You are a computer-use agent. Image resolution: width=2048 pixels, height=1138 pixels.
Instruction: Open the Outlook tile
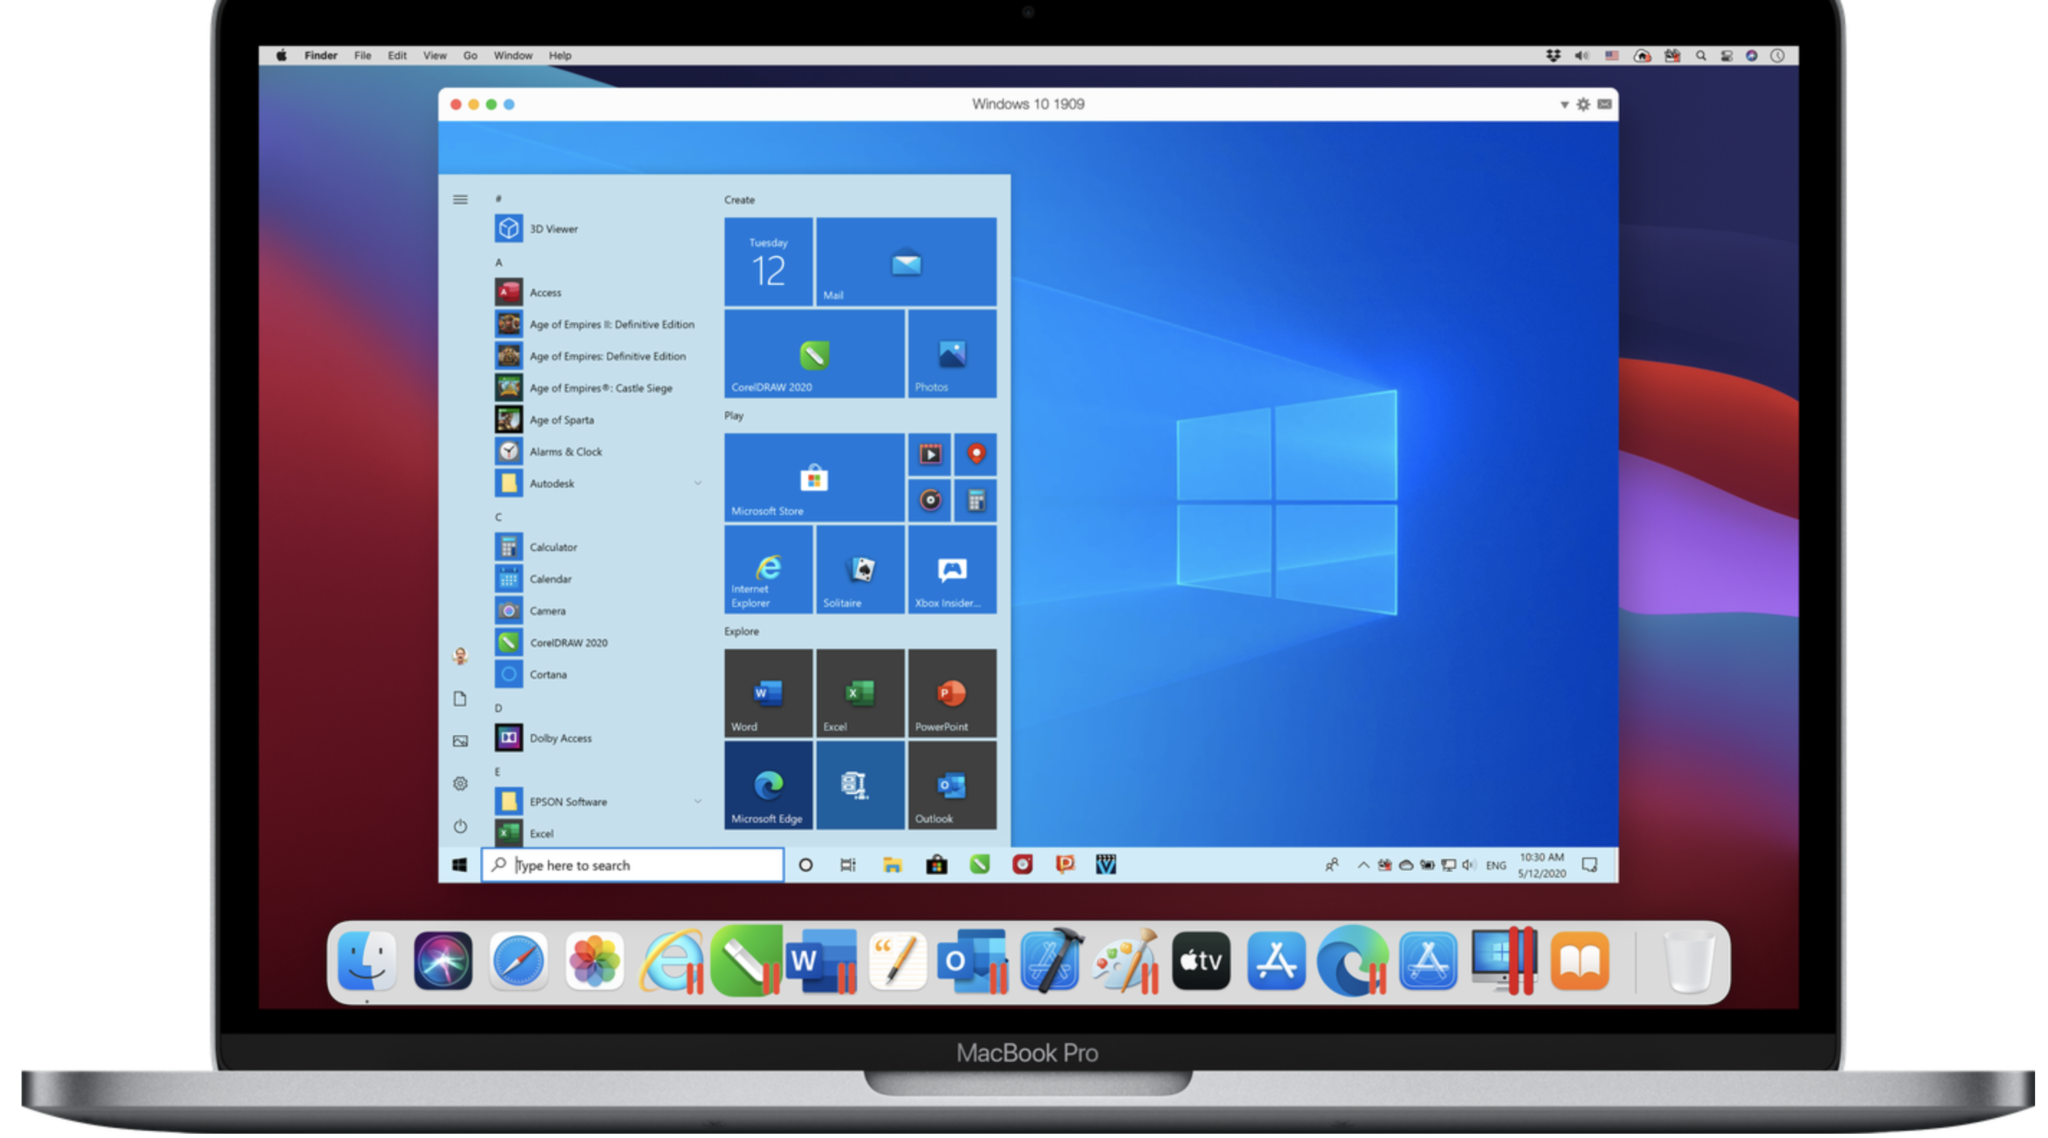point(952,785)
